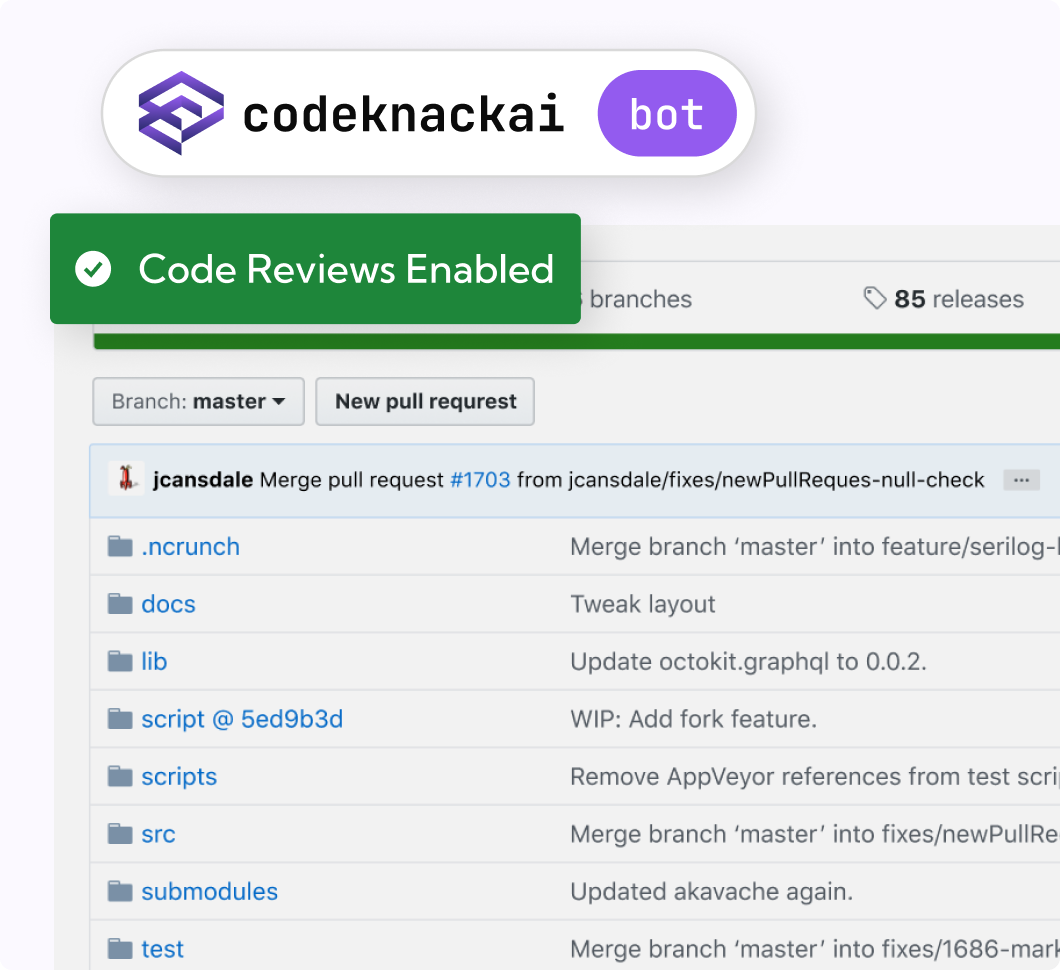The image size is (1060, 970).
Task: Click folder icon next to docs
Action: tap(120, 604)
